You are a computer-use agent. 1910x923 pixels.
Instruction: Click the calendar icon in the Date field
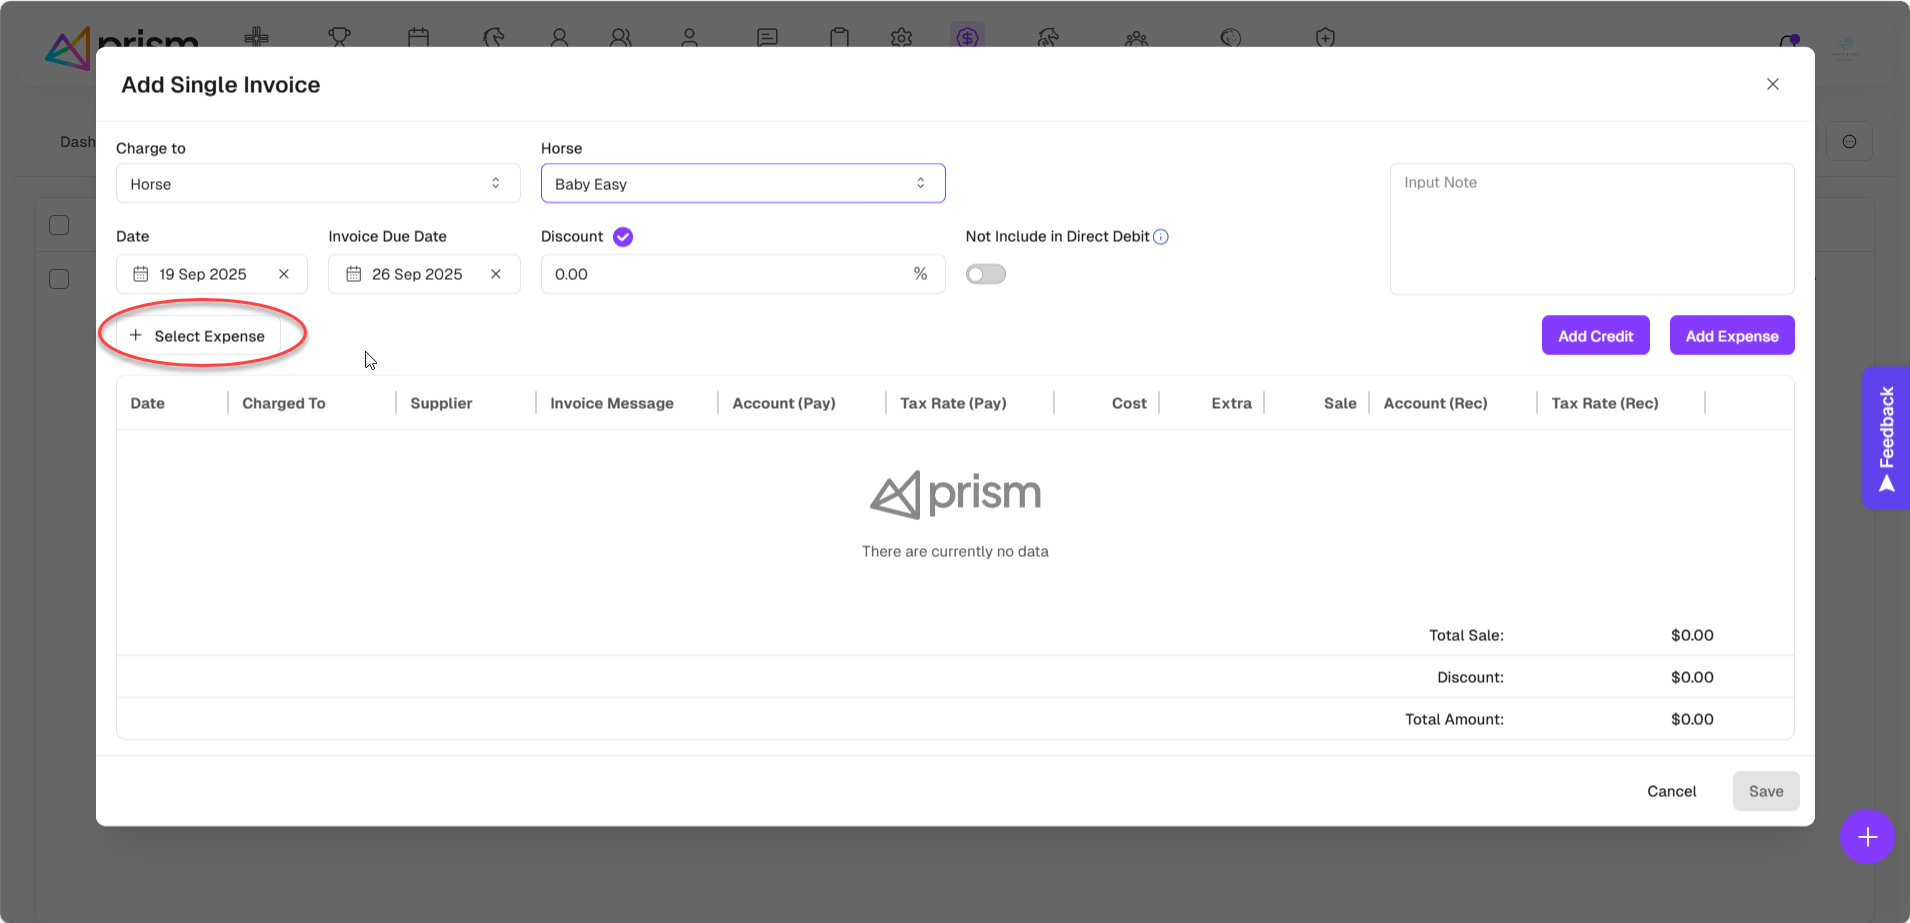coord(141,274)
